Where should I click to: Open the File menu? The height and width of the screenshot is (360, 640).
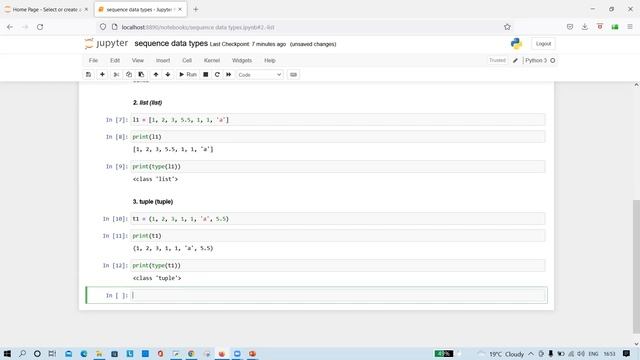(93, 60)
